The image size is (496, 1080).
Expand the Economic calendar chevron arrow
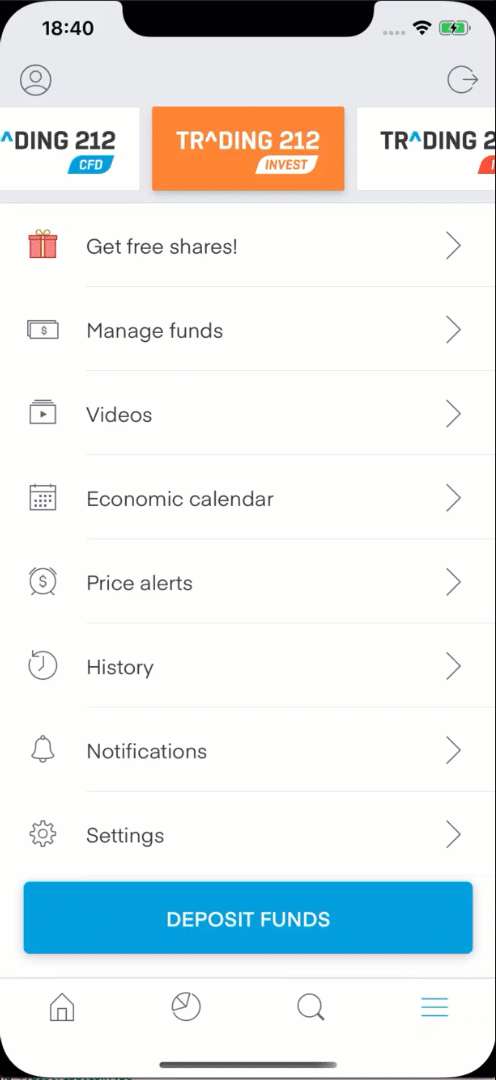[453, 497]
